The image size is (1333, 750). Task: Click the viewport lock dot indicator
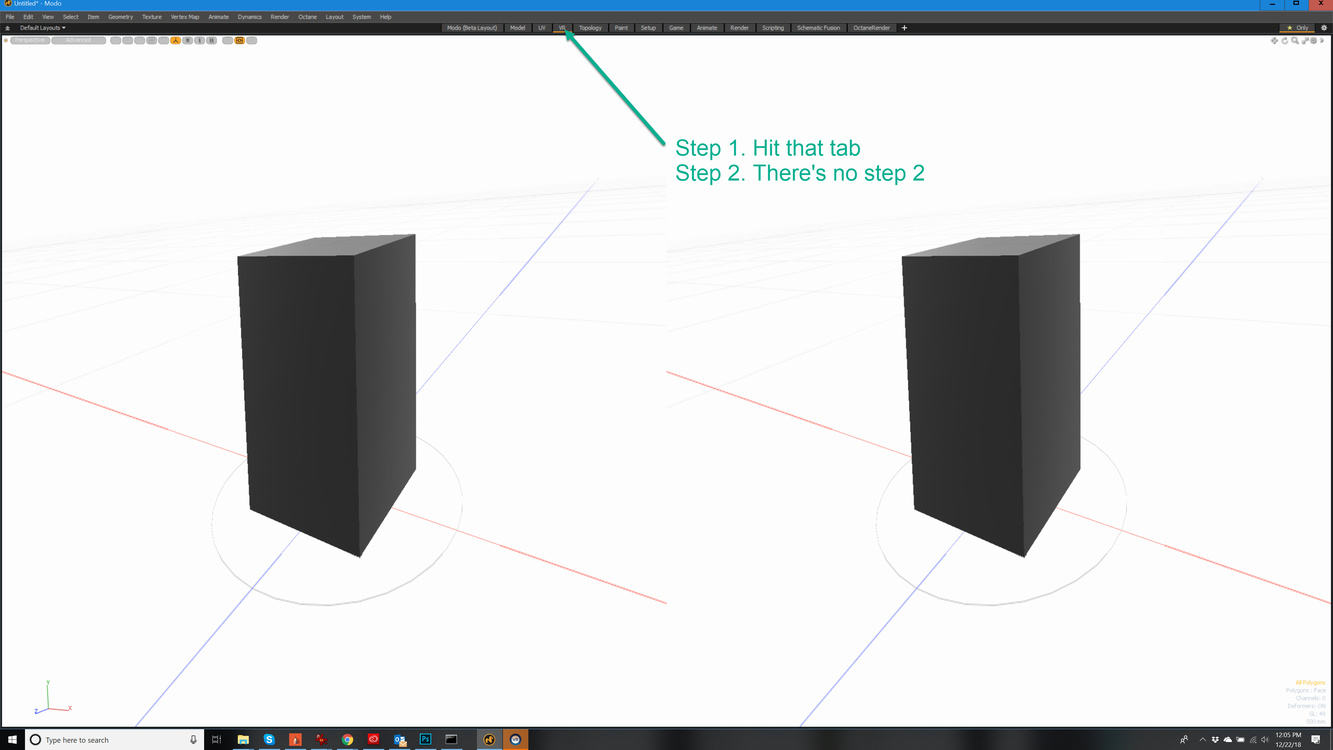[5, 40]
